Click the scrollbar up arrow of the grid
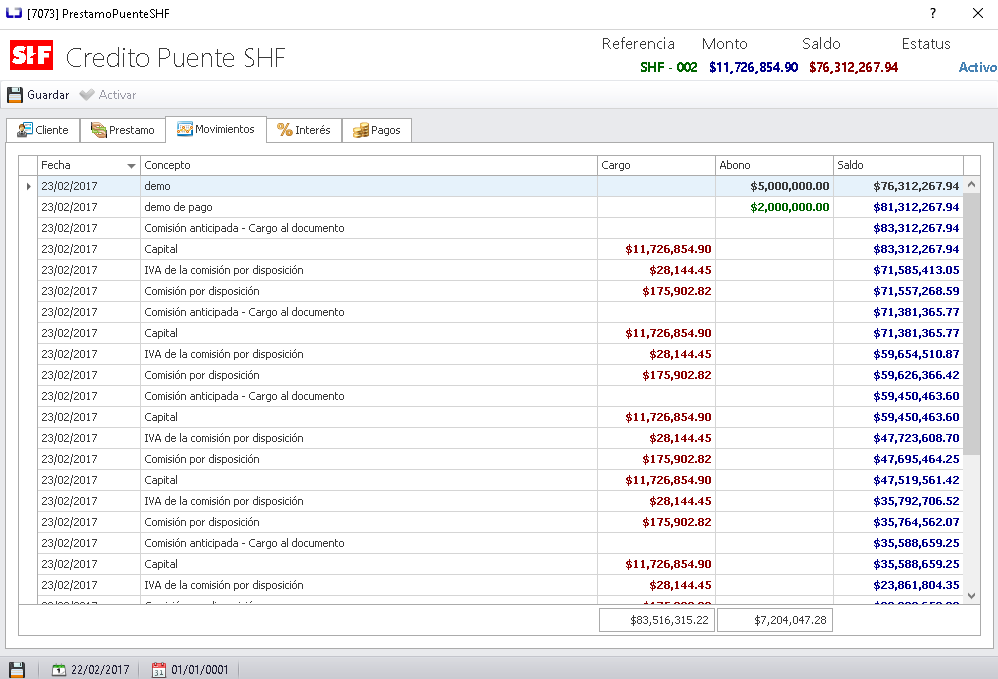 coord(971,185)
